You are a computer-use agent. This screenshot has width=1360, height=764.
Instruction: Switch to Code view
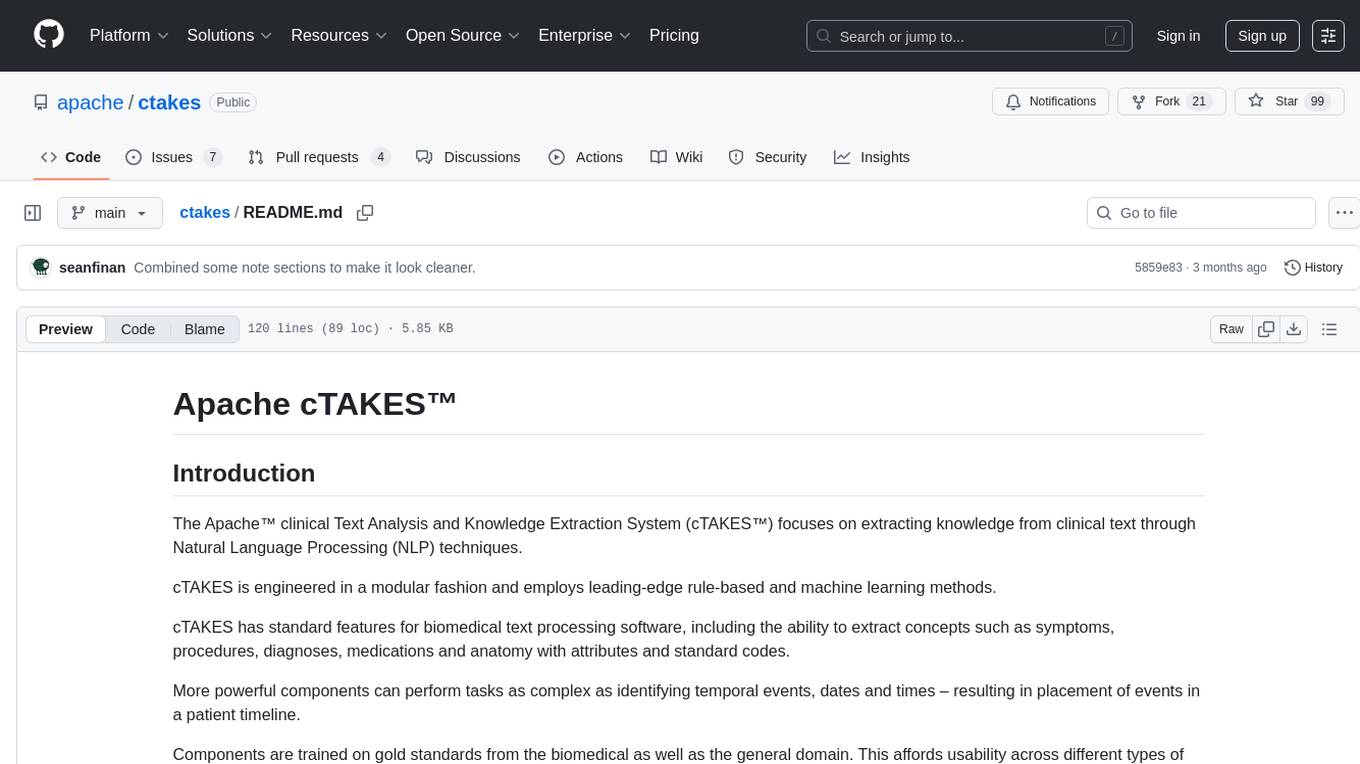[x=138, y=329]
